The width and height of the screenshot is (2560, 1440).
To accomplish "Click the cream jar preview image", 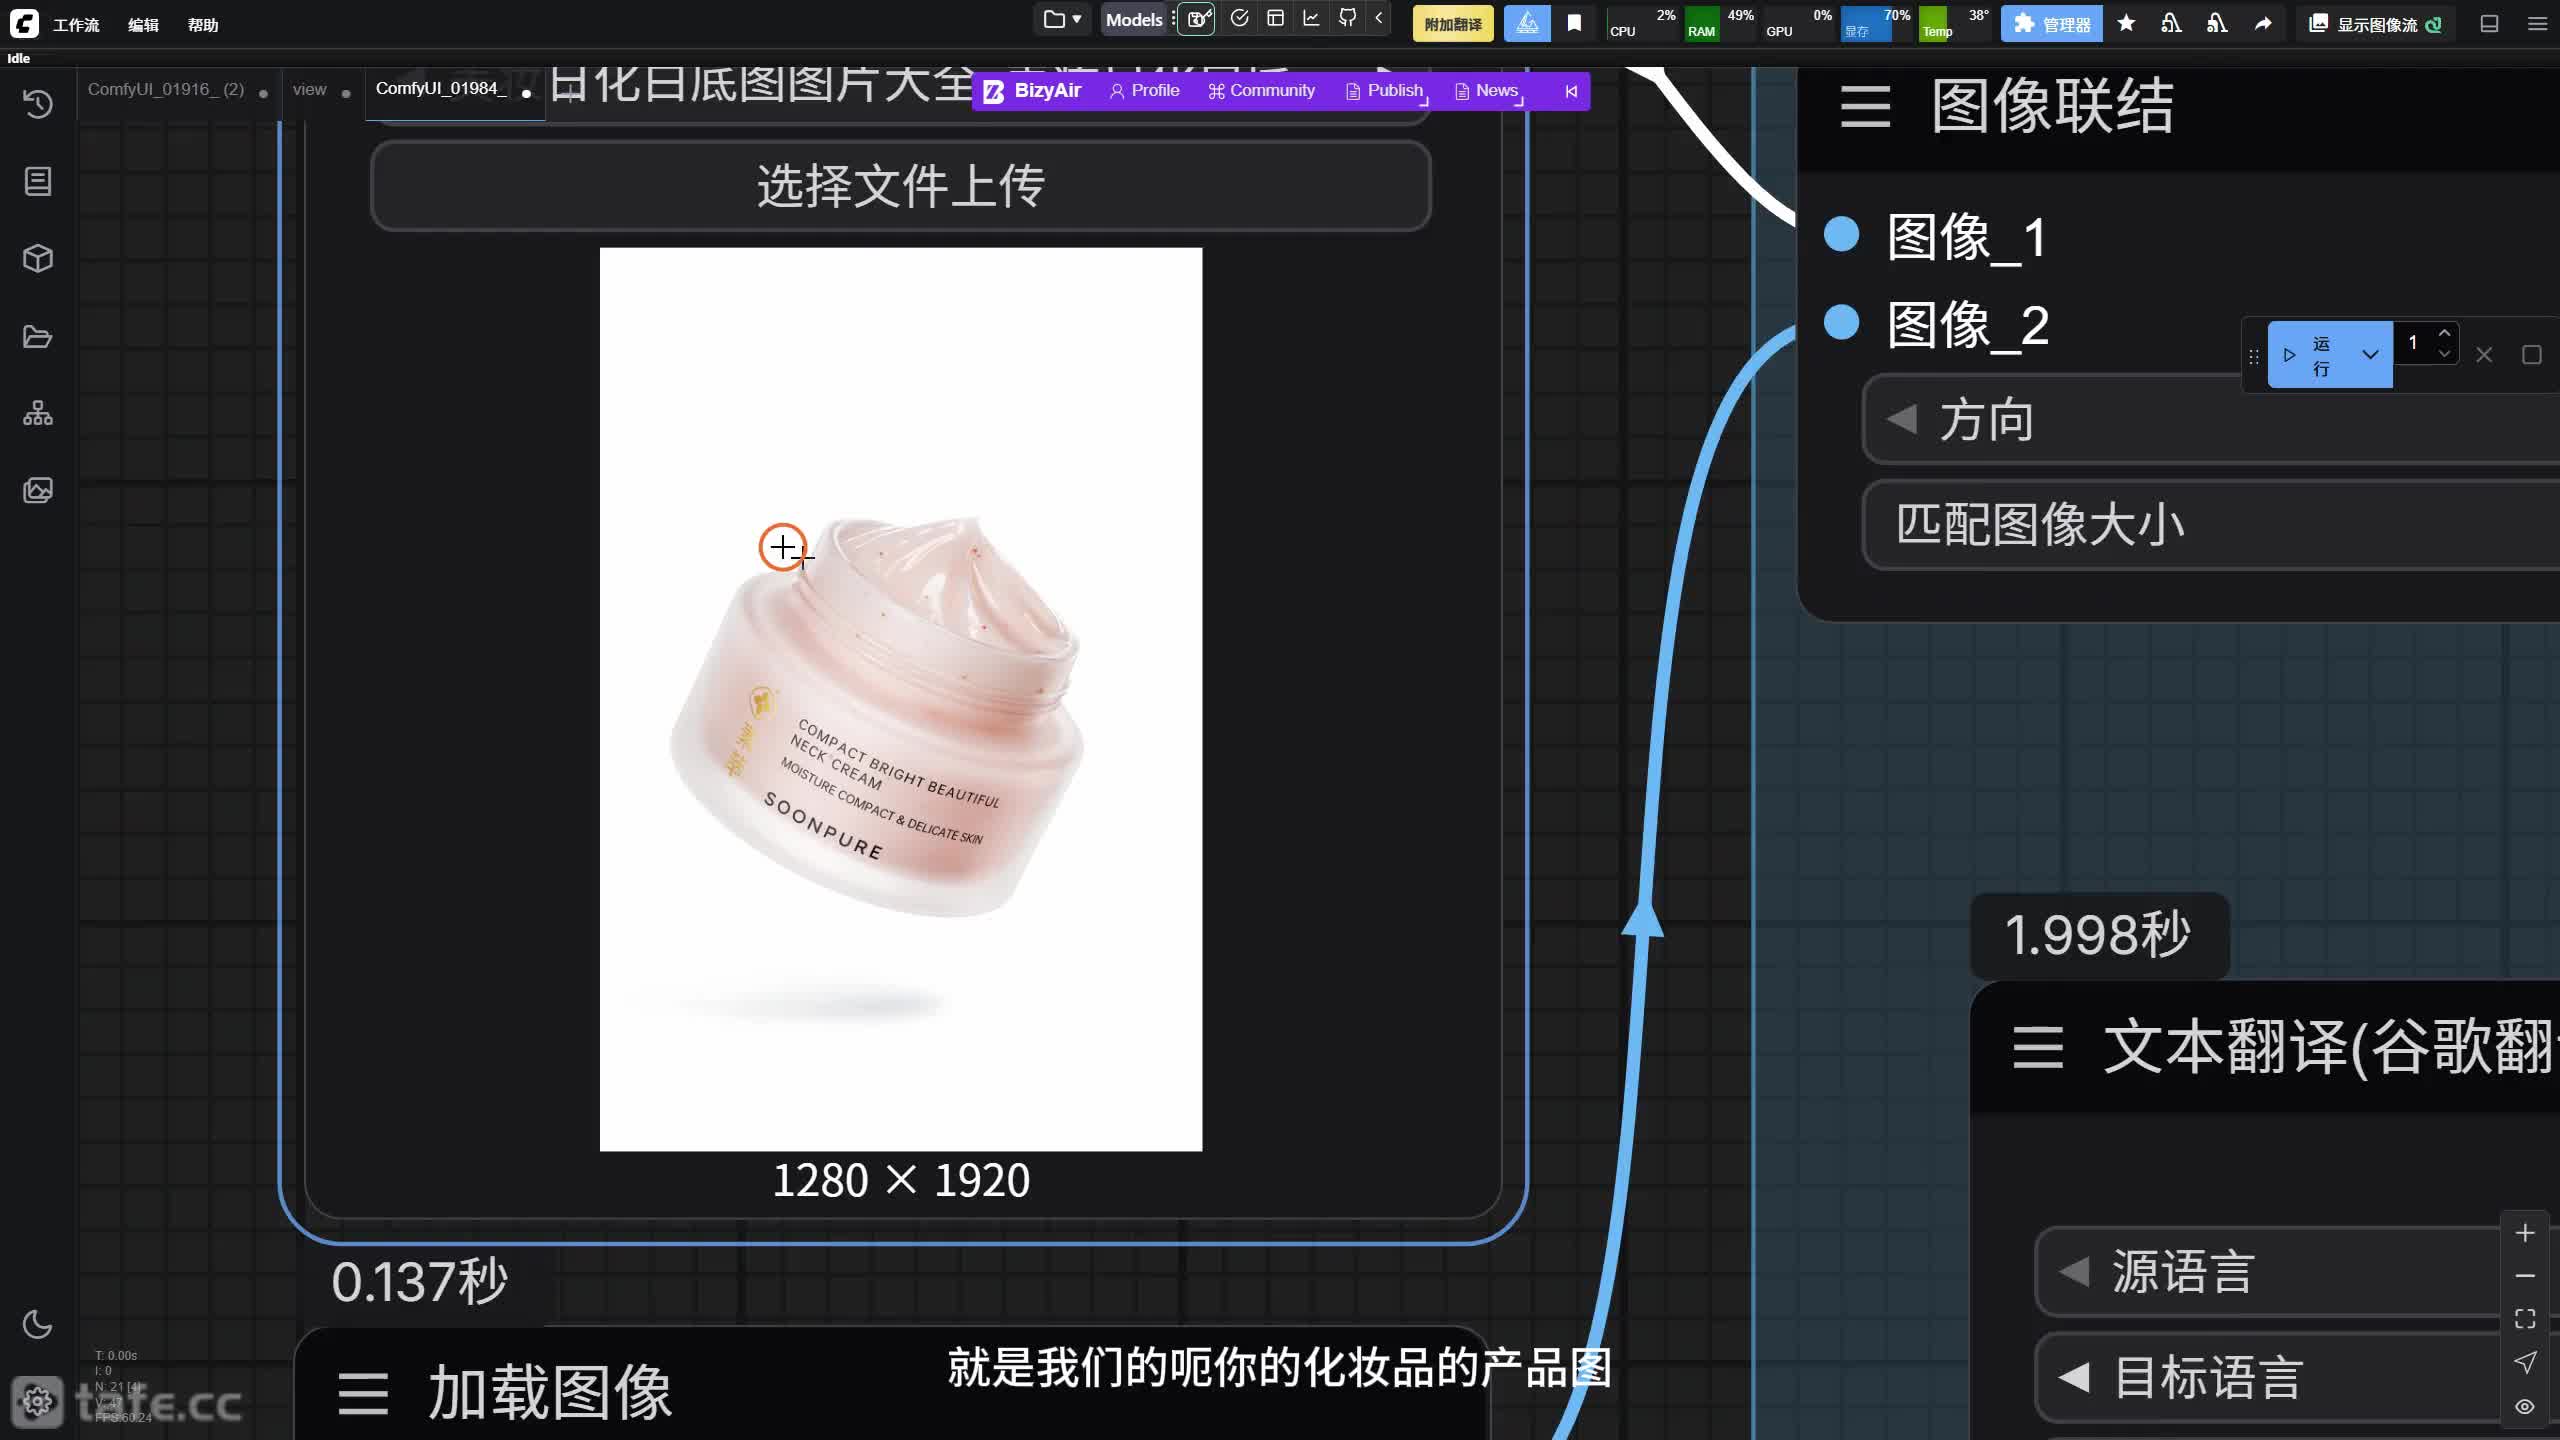I will [x=901, y=699].
